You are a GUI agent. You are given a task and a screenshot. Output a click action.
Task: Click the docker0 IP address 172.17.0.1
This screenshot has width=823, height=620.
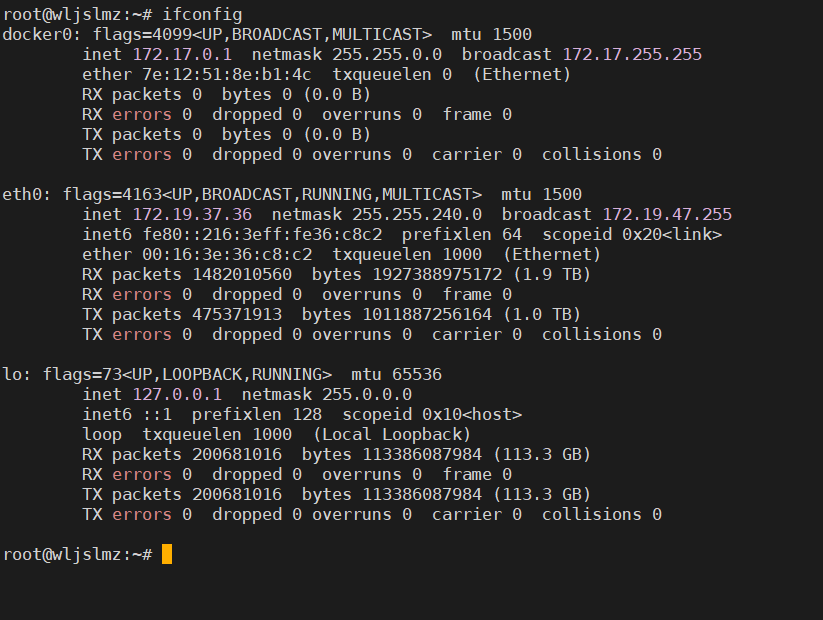(x=182, y=54)
